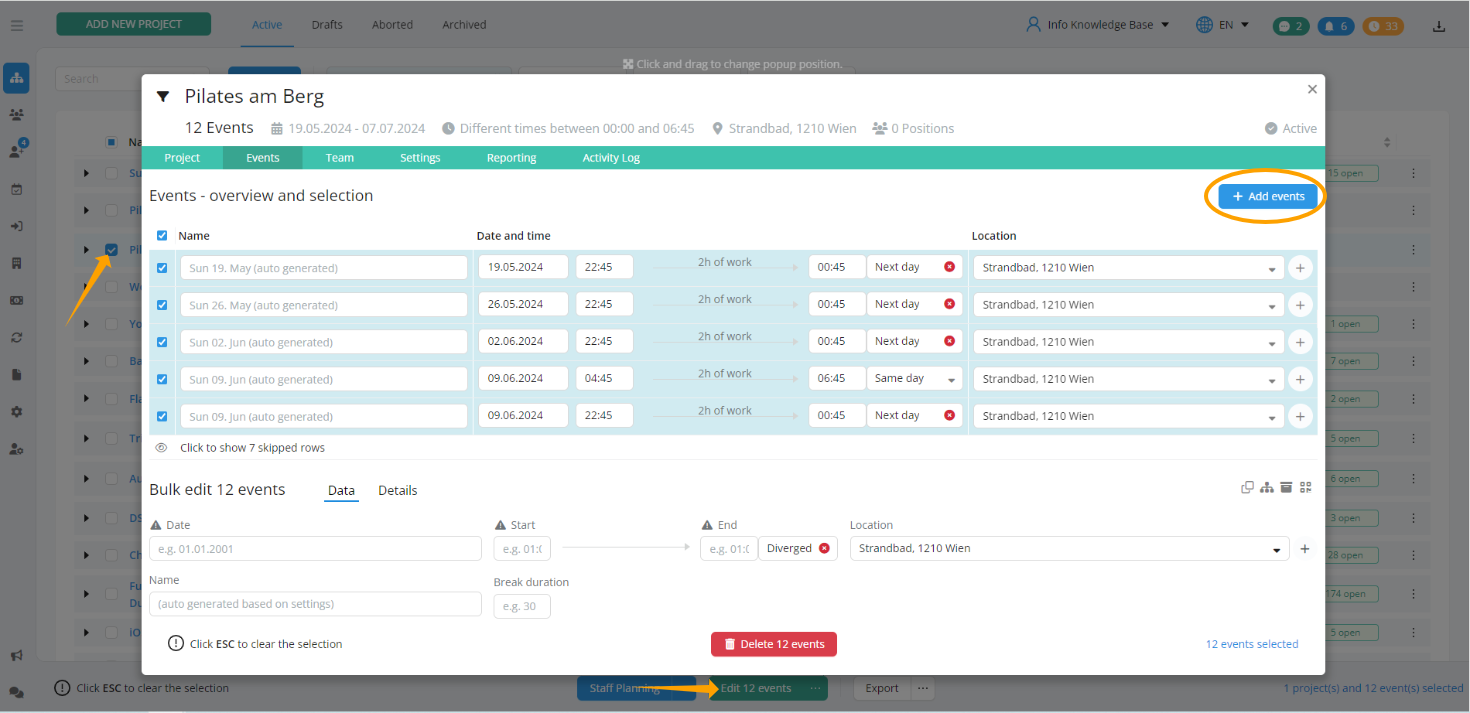Uncheck the 09.06.2024 22:45 event checkbox
The width and height of the screenshot is (1470, 713).
[162, 416]
